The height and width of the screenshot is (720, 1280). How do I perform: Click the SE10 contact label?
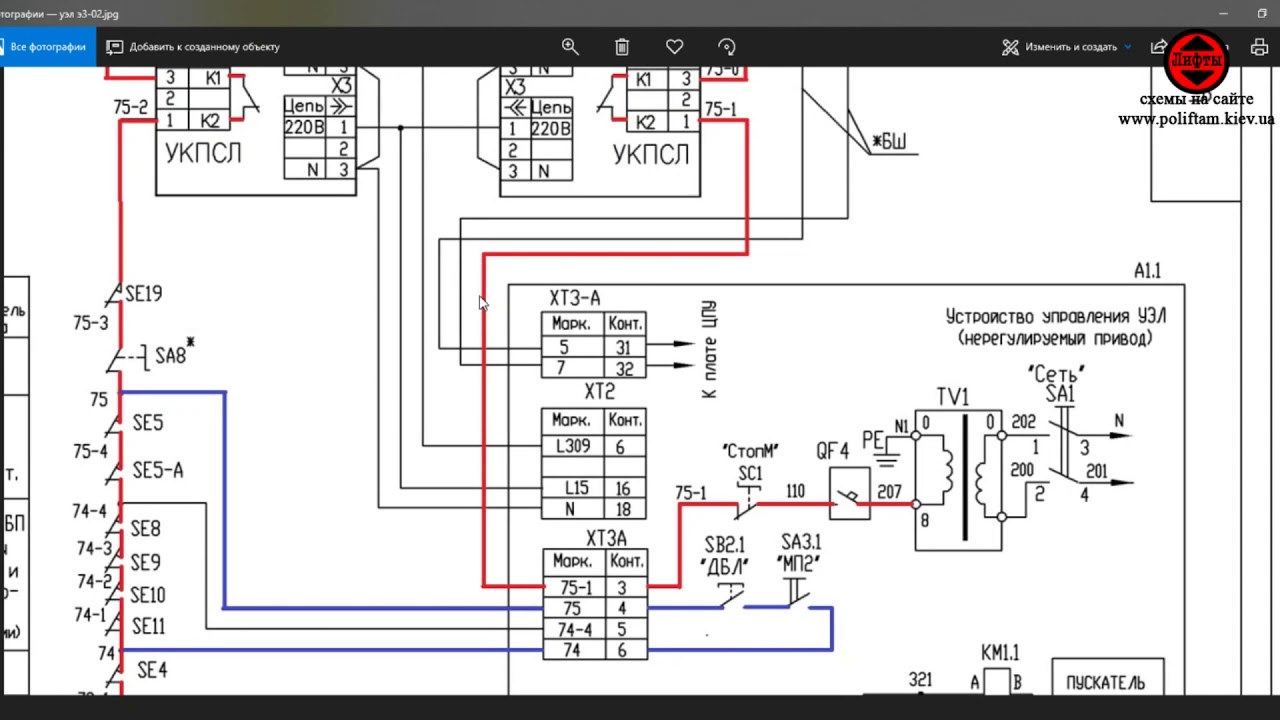tap(147, 596)
